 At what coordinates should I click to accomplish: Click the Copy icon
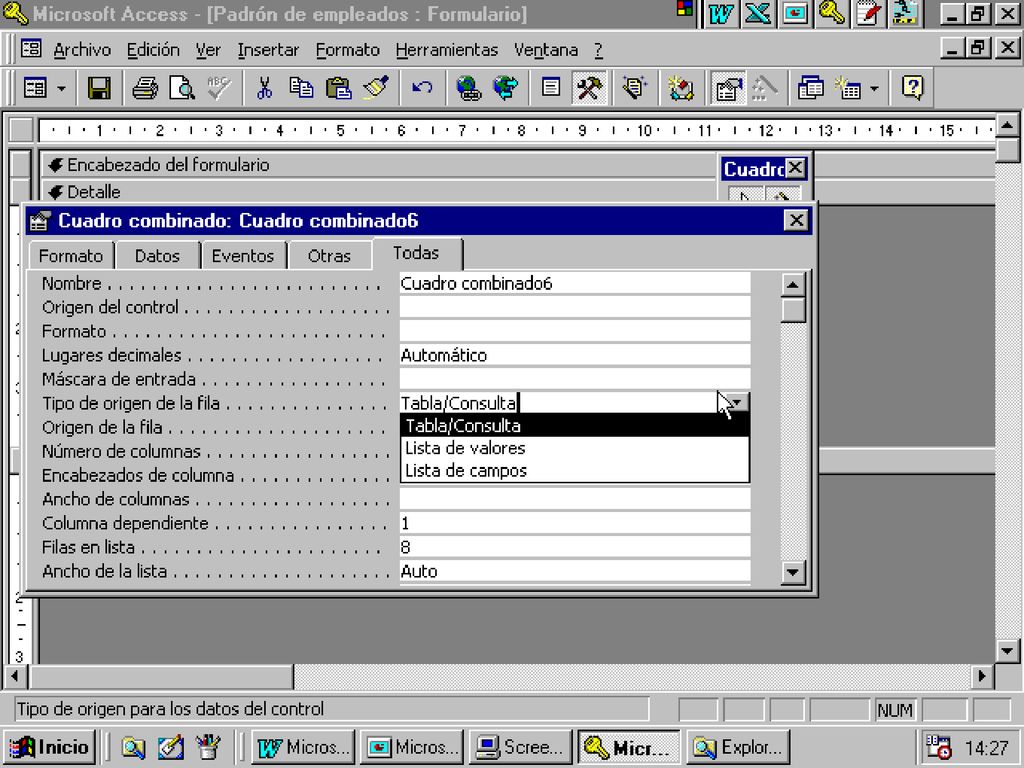click(301, 88)
